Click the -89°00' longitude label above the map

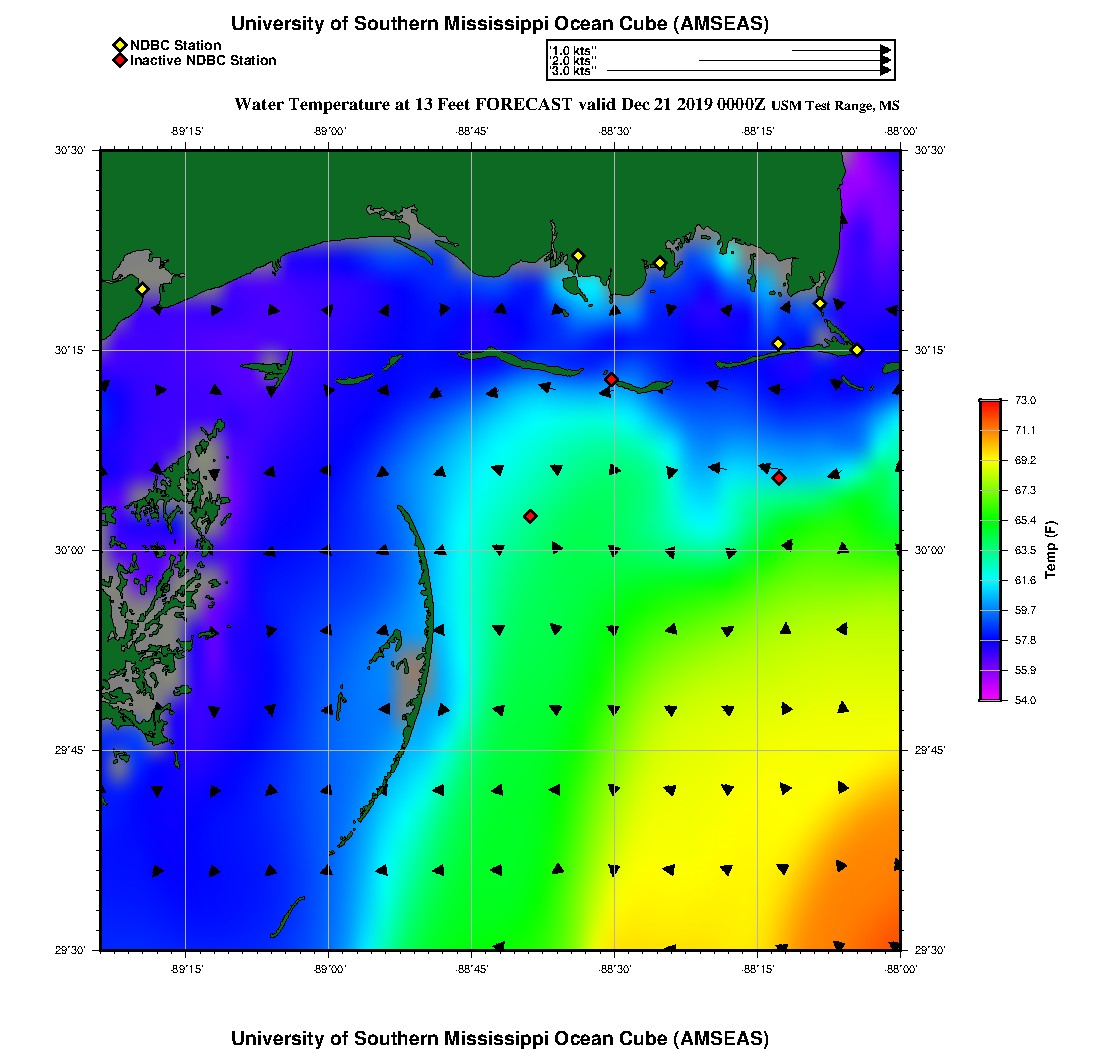coord(328,131)
